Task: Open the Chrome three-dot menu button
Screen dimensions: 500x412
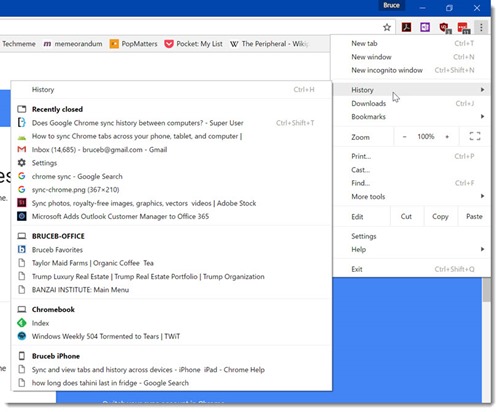Action: (481, 27)
